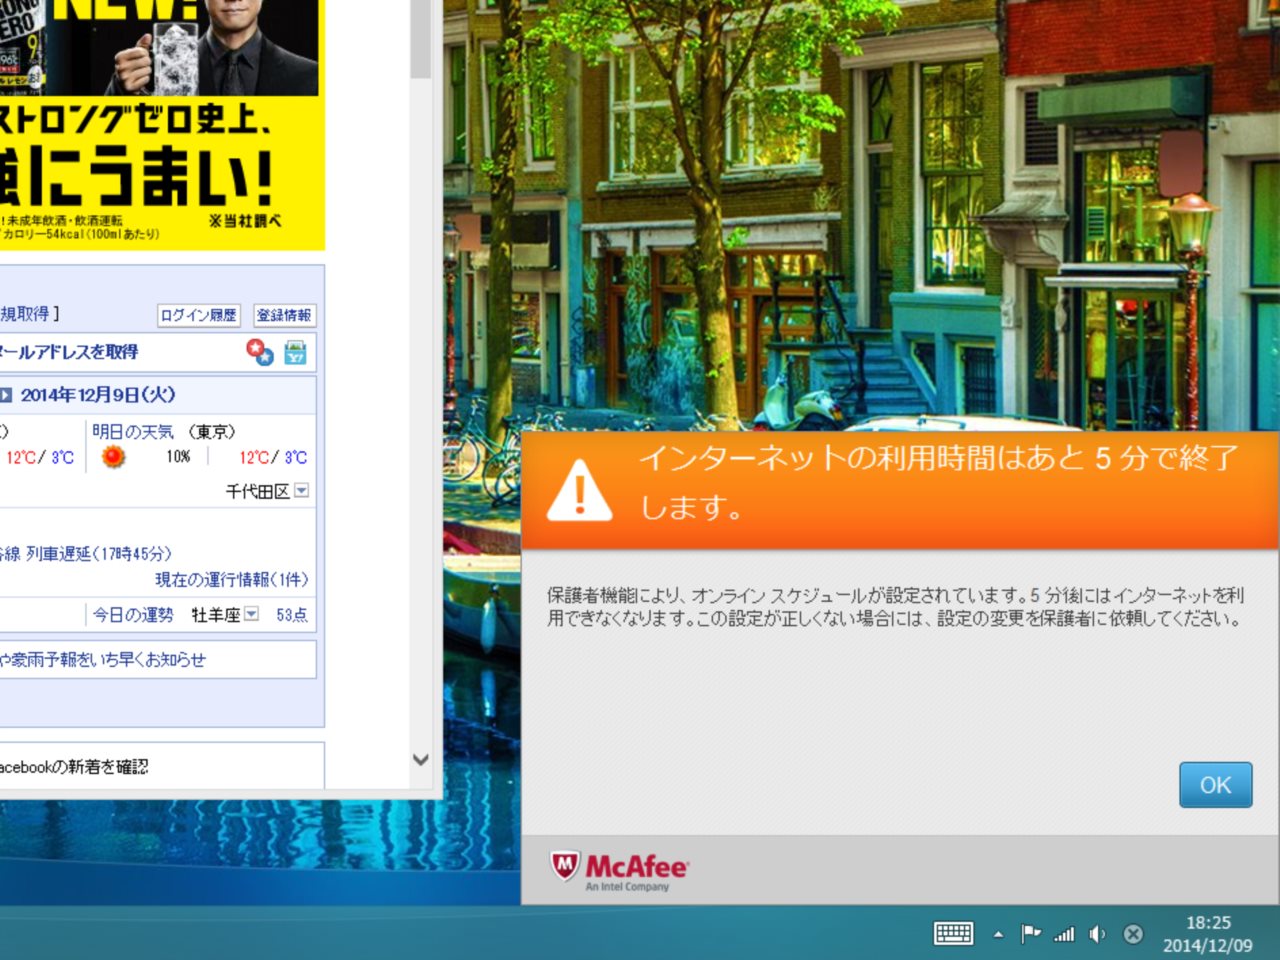Click the 登録情報 button
Screen dimensions: 1280x960
284,315
